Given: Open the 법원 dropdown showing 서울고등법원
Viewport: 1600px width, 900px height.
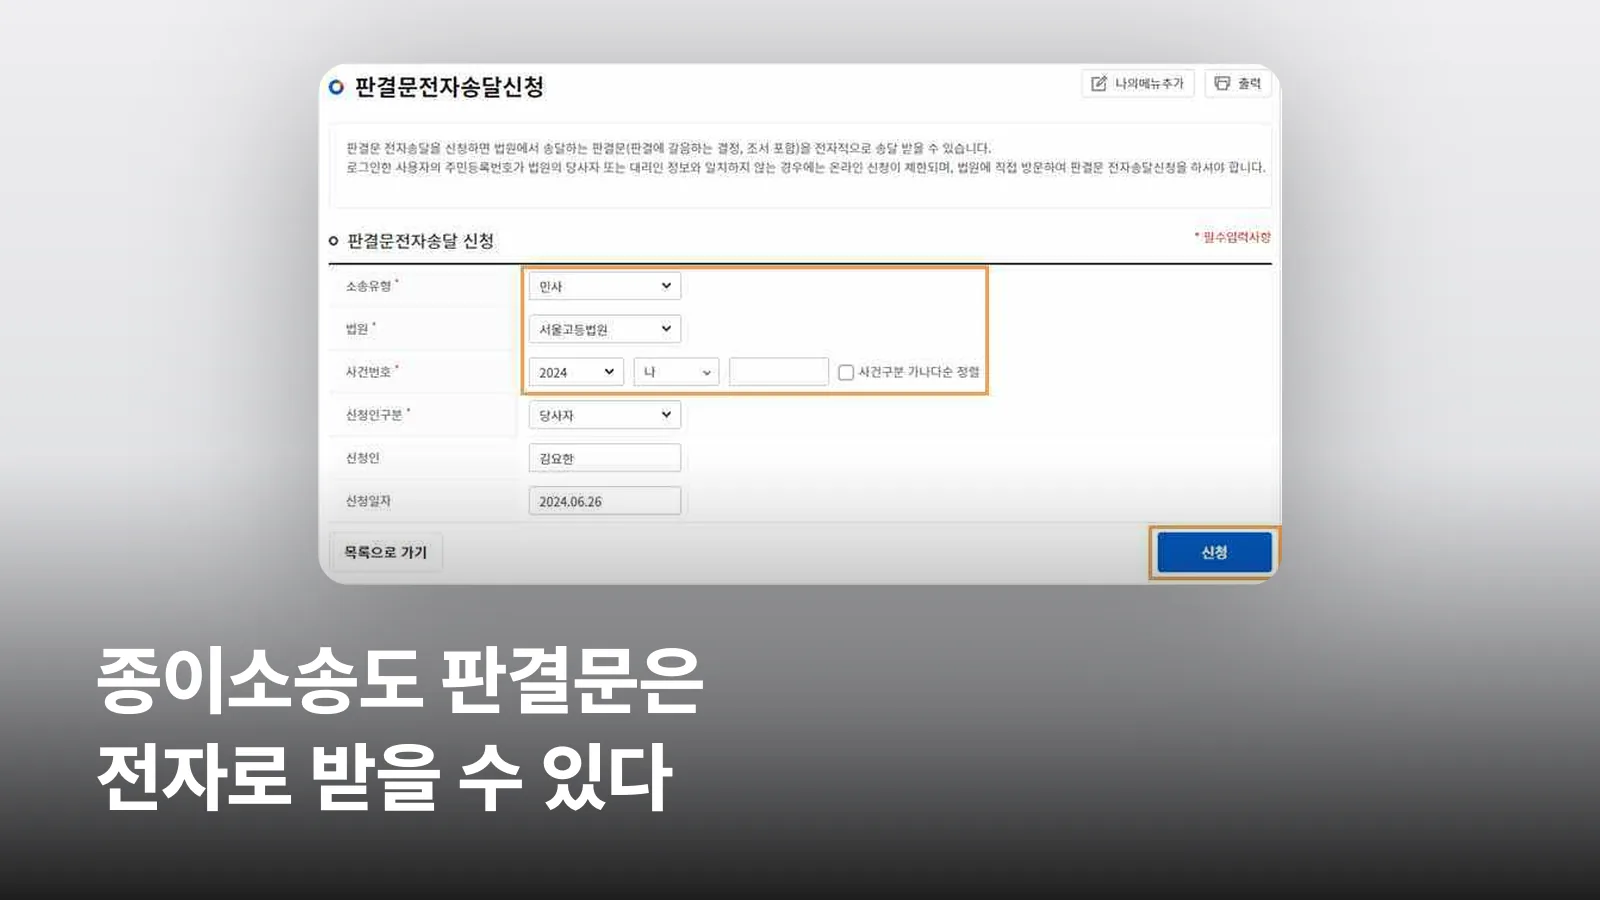Looking at the screenshot, I should [x=604, y=329].
